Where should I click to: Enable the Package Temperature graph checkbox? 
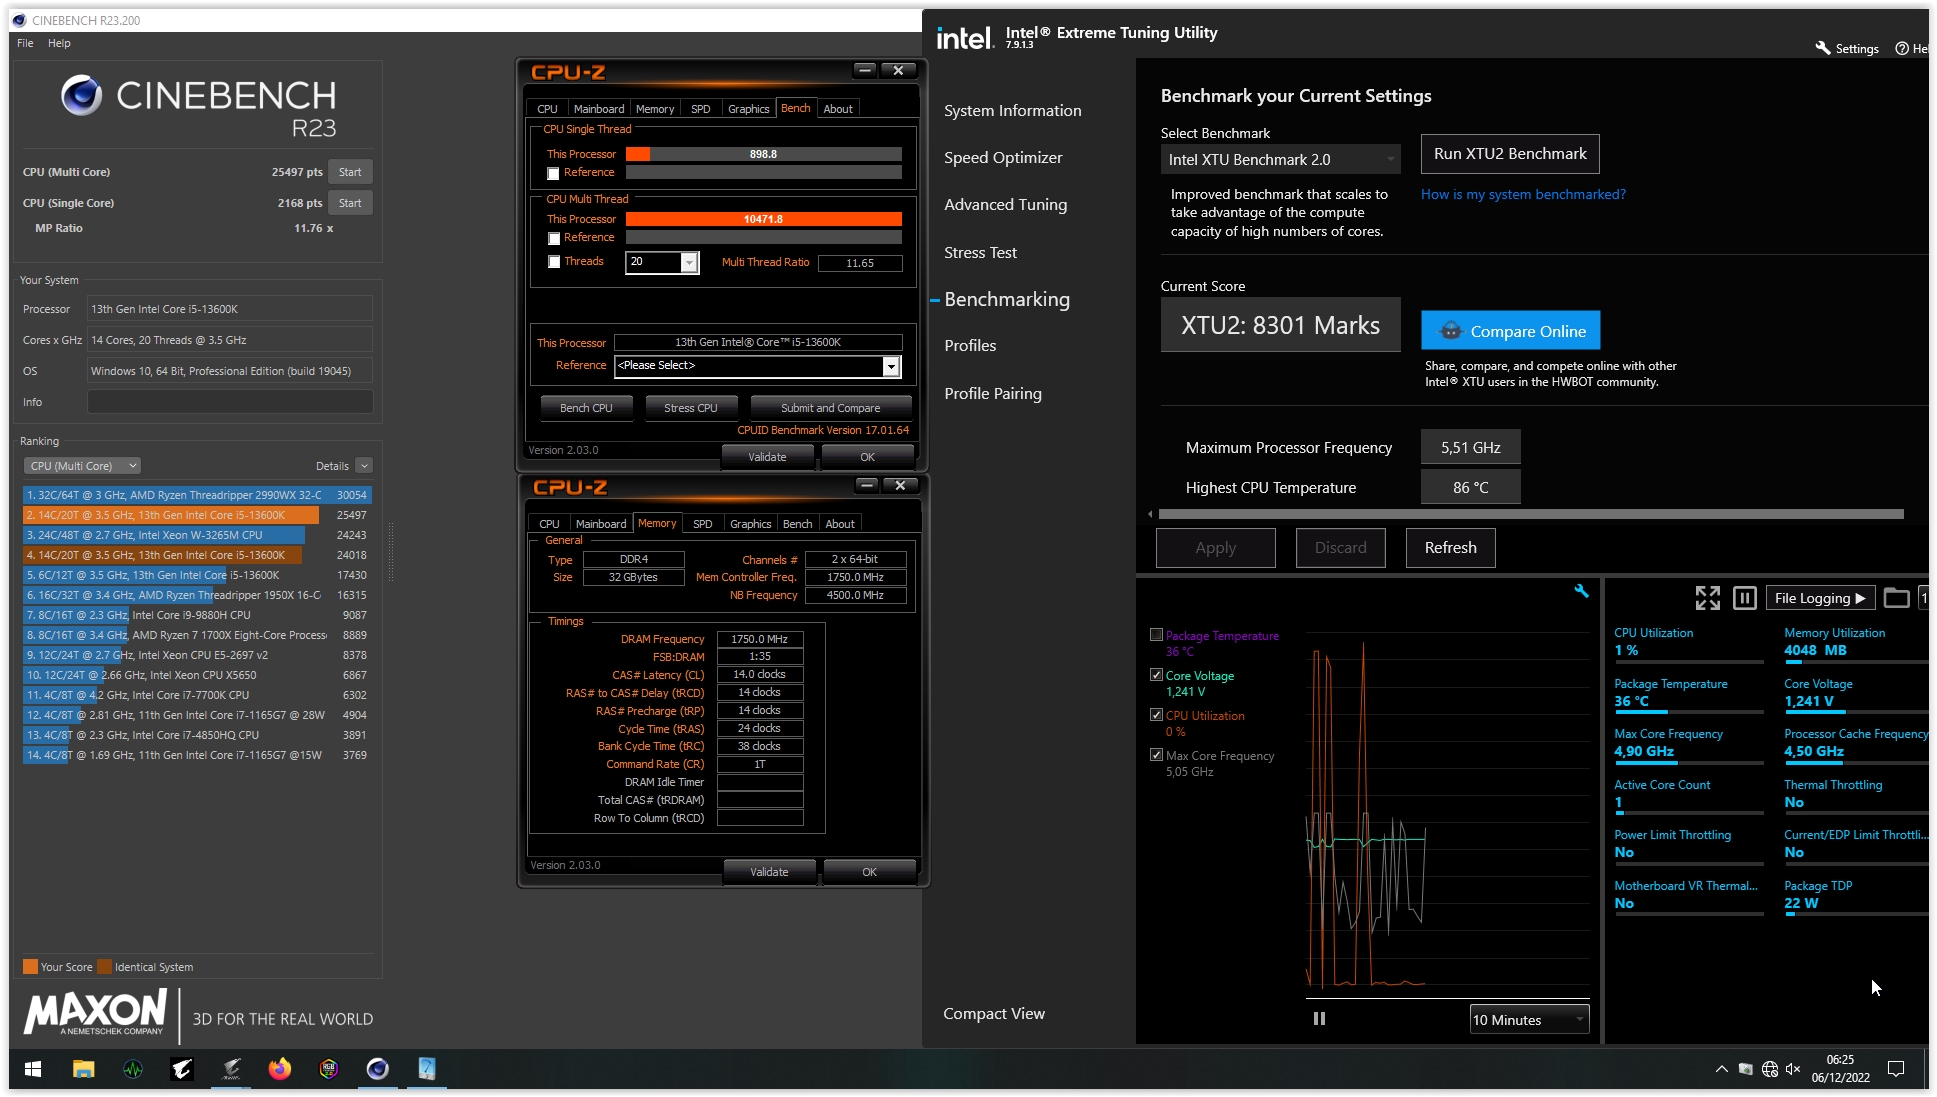[x=1156, y=635]
